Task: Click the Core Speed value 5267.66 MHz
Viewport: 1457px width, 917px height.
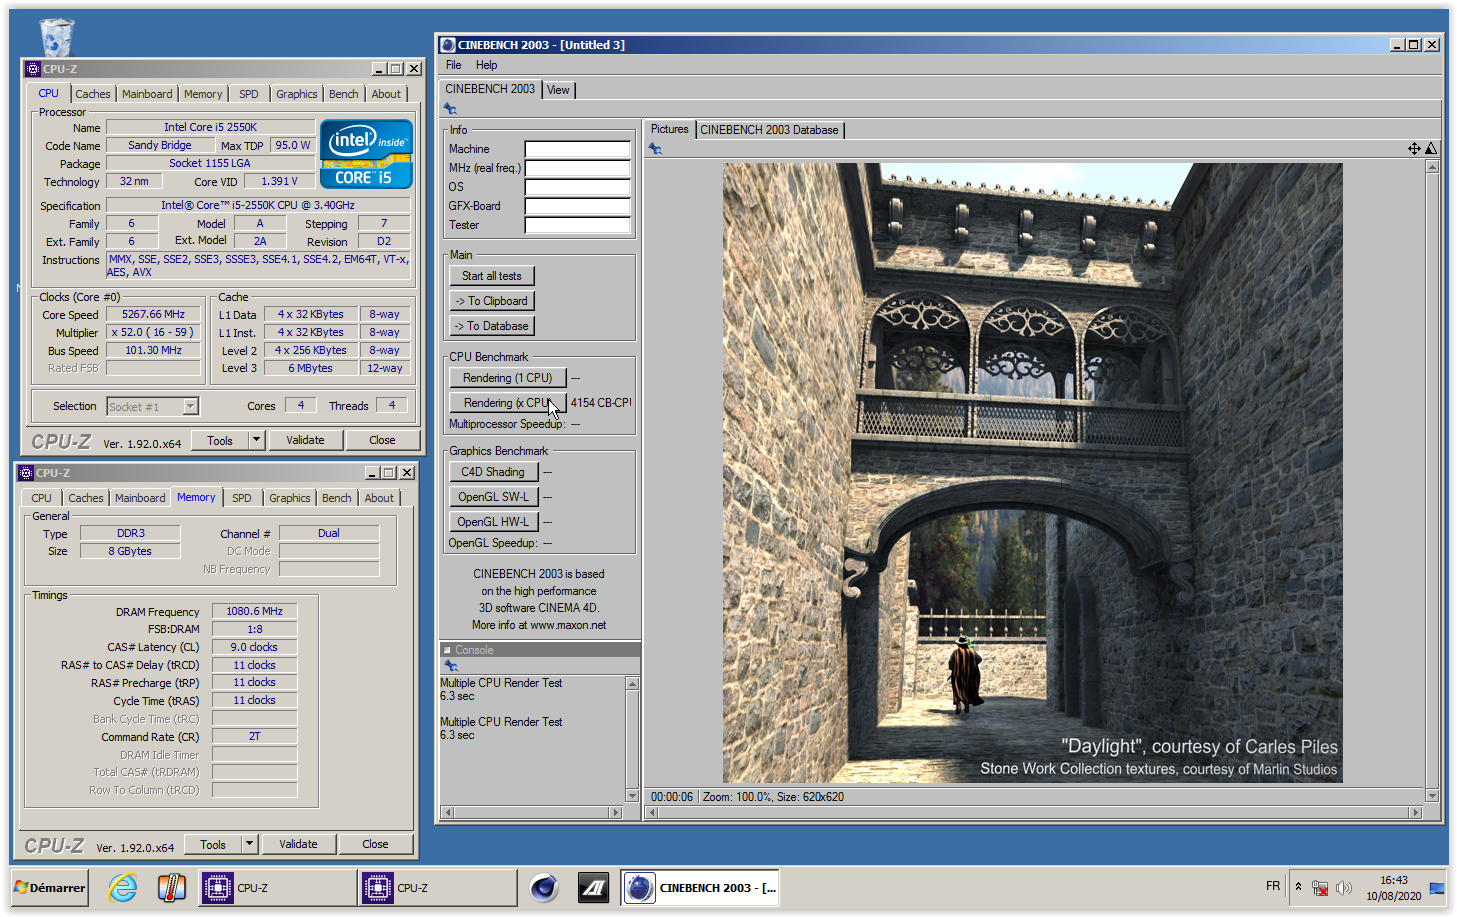Action: coord(154,314)
